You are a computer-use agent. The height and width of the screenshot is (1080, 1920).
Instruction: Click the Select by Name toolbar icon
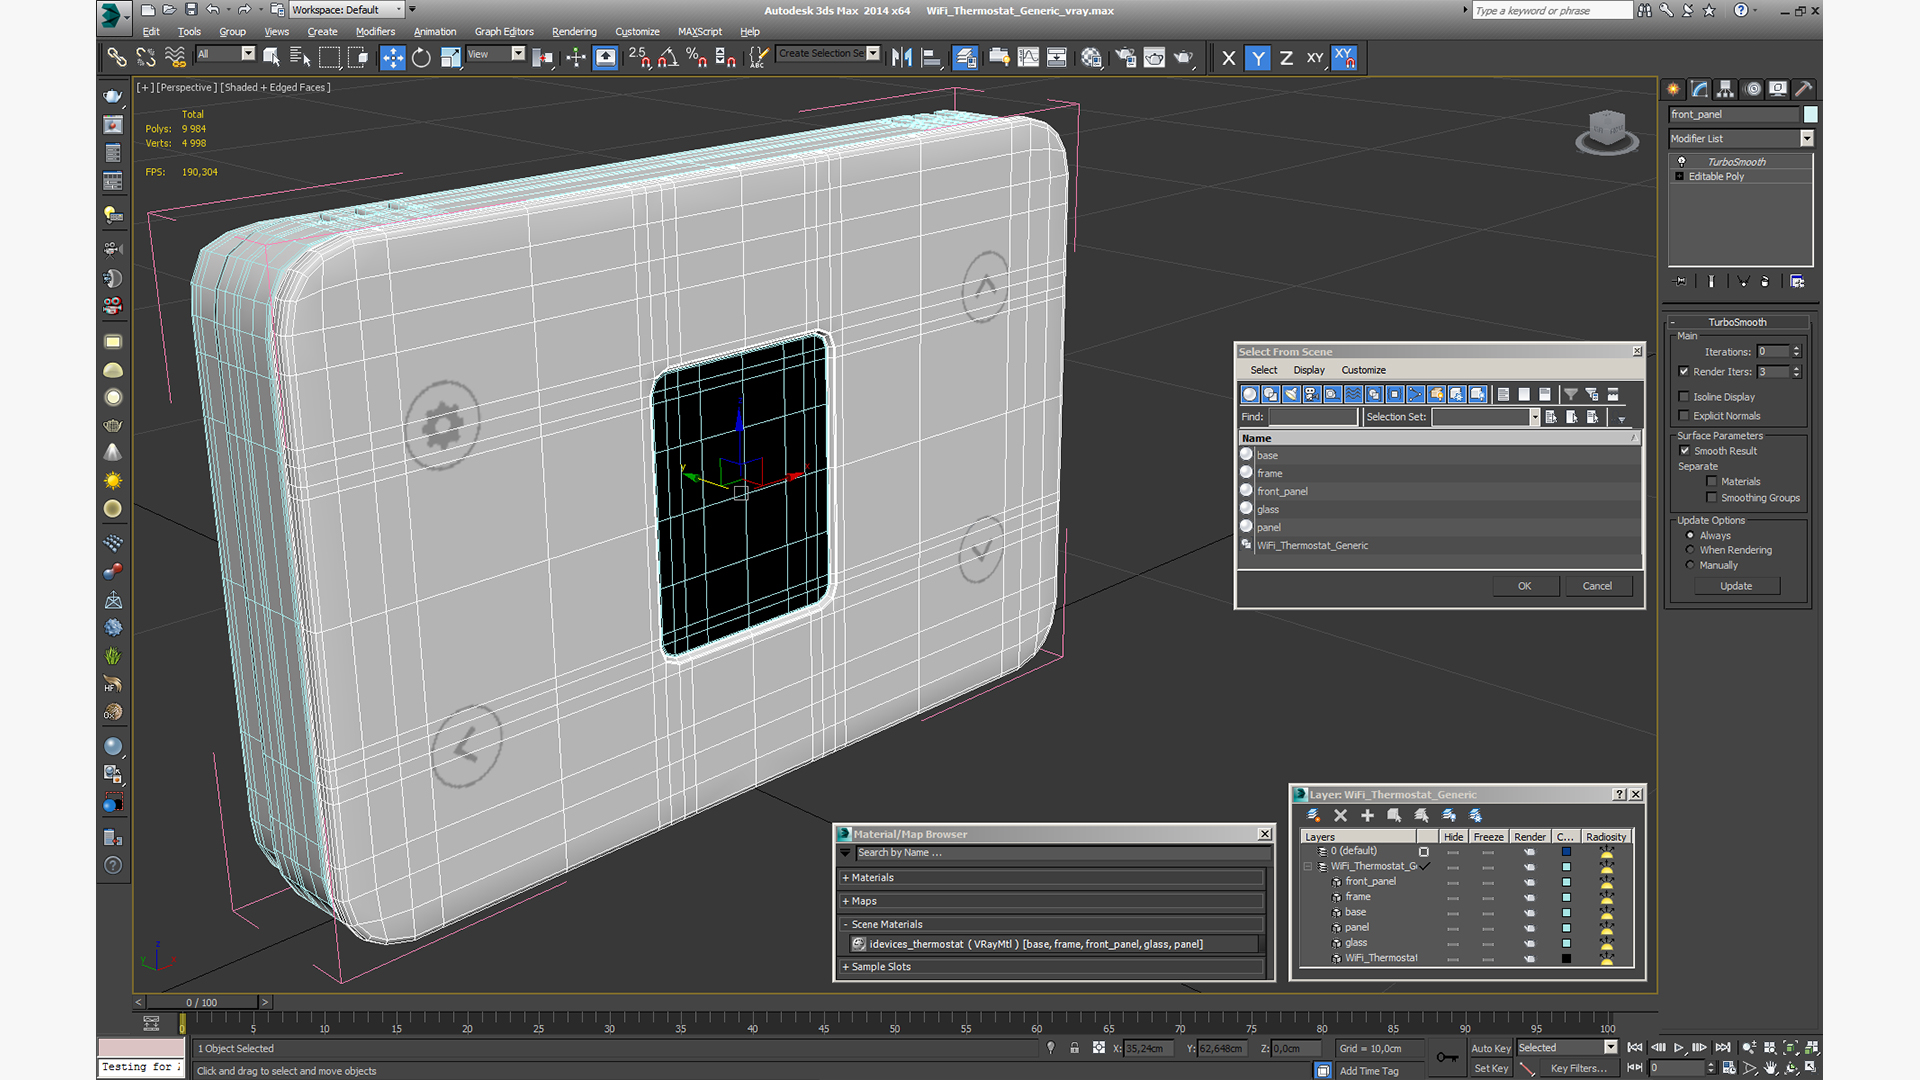(299, 58)
